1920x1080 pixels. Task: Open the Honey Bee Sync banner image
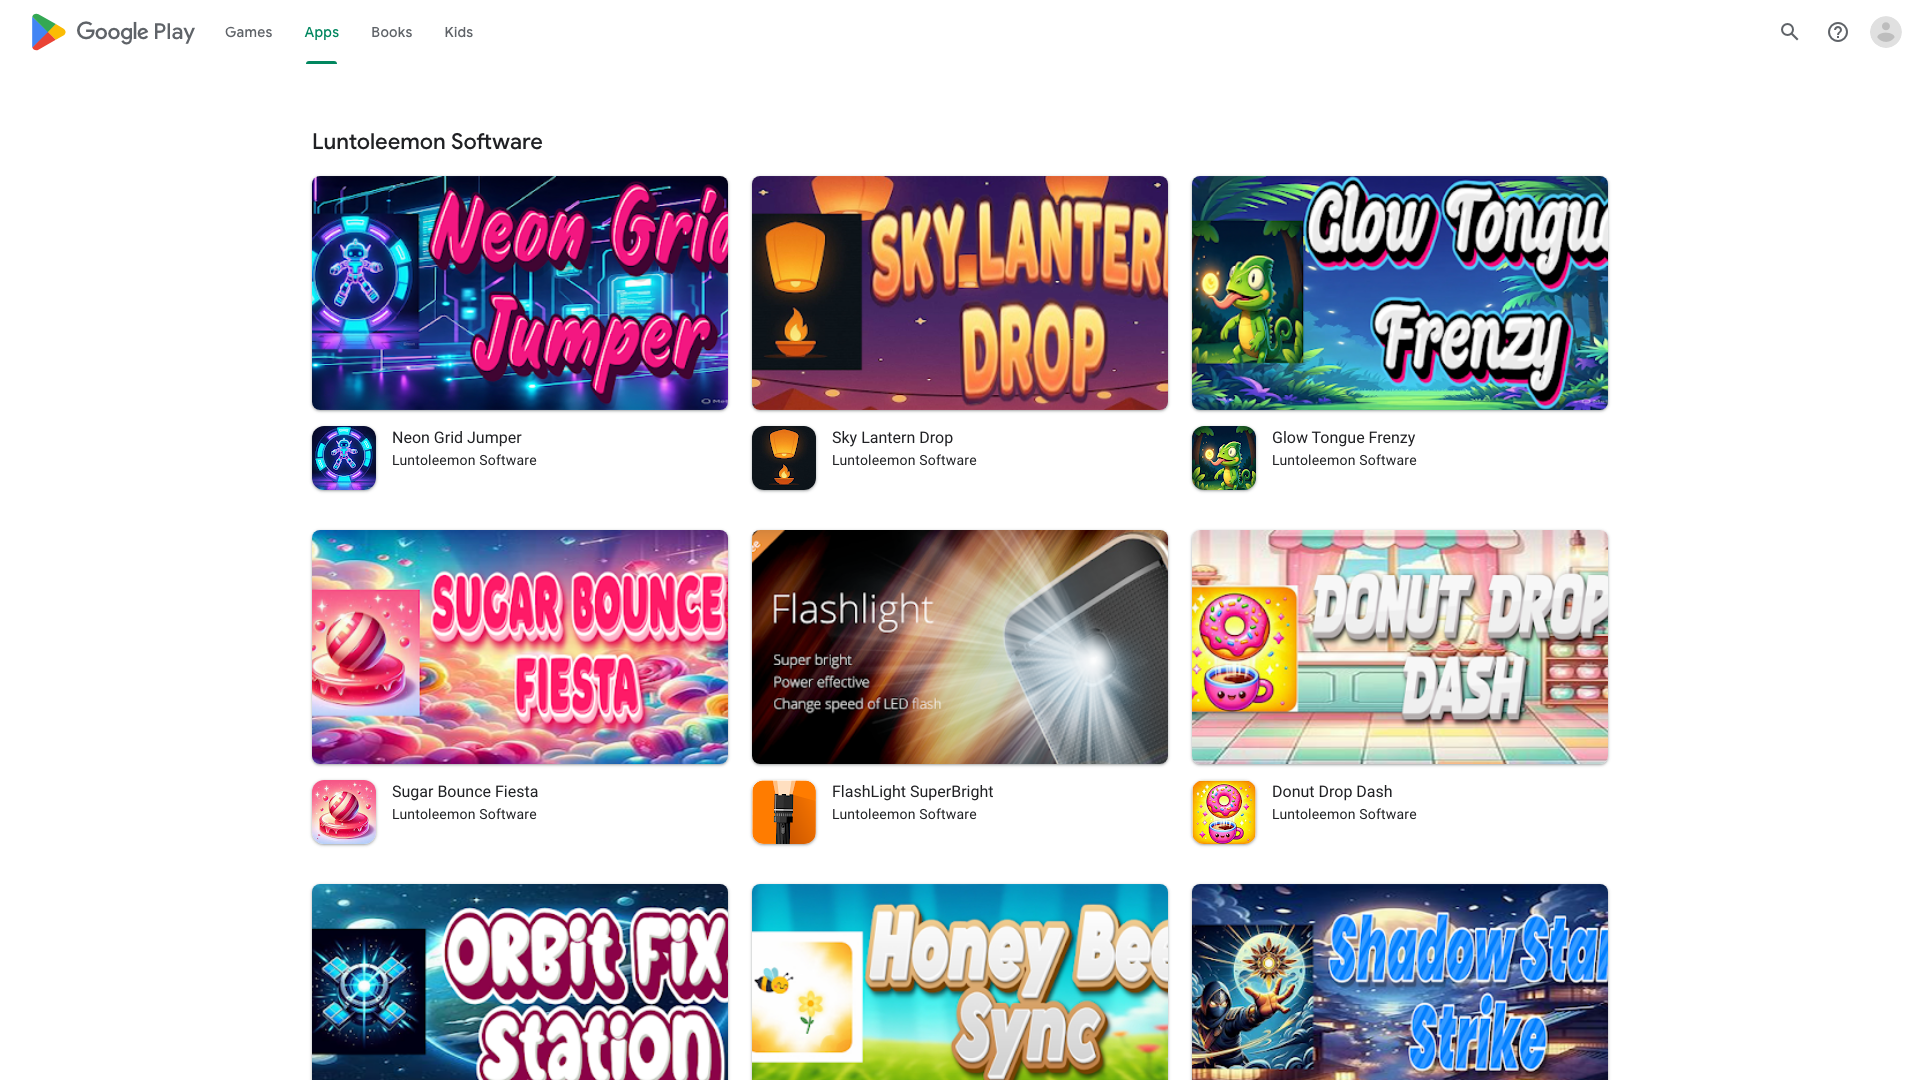(960, 982)
